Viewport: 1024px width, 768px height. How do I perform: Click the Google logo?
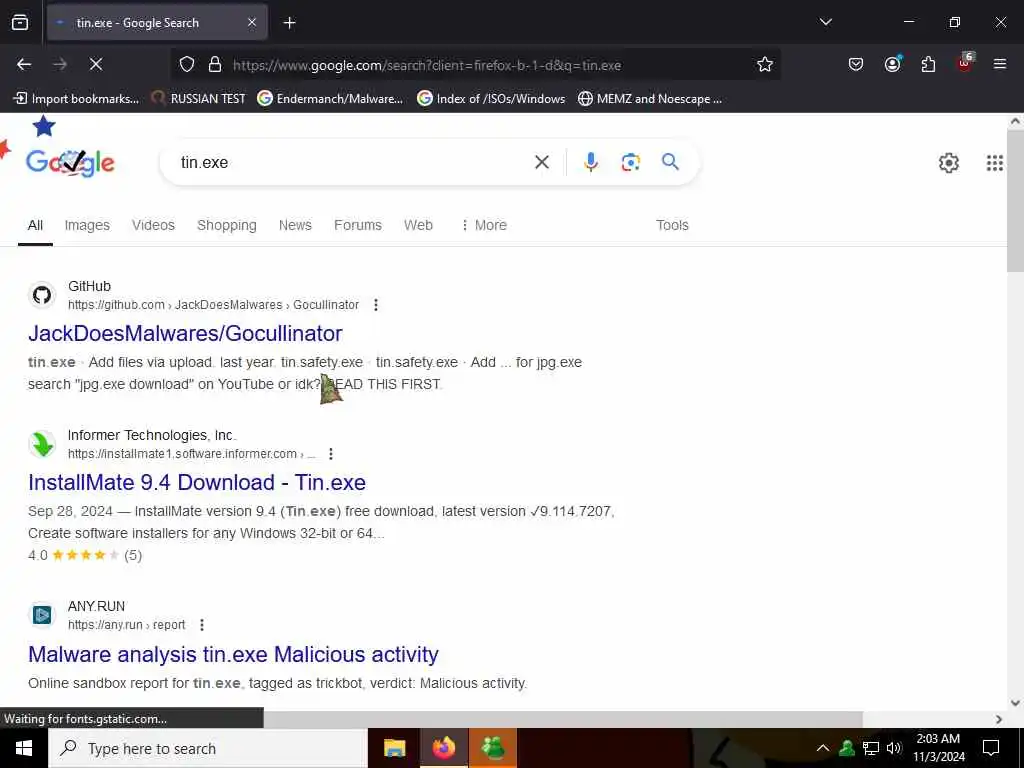[70, 163]
